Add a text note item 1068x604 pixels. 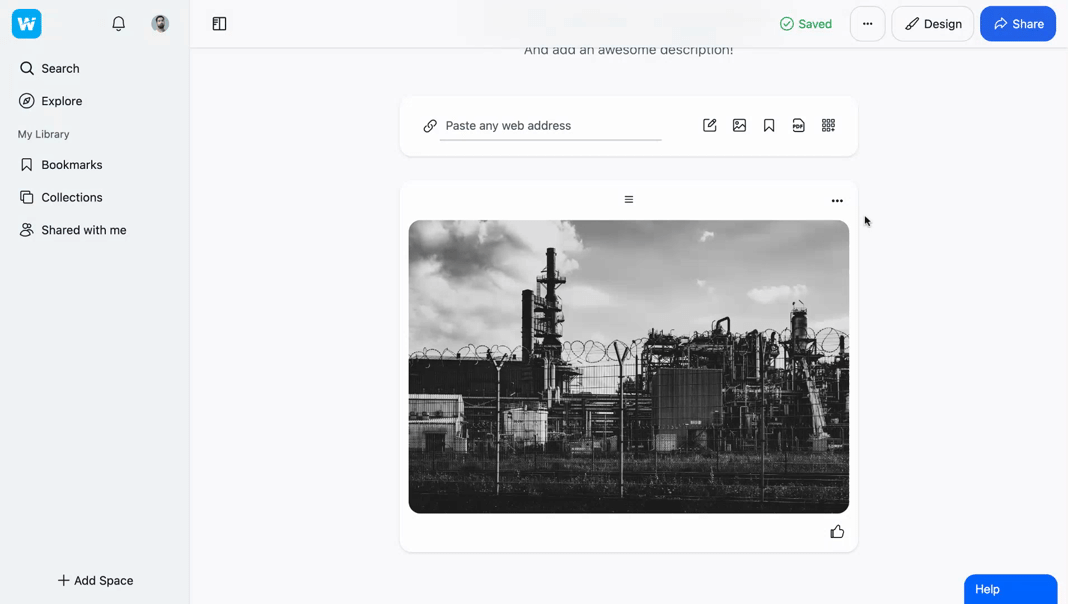click(x=710, y=126)
